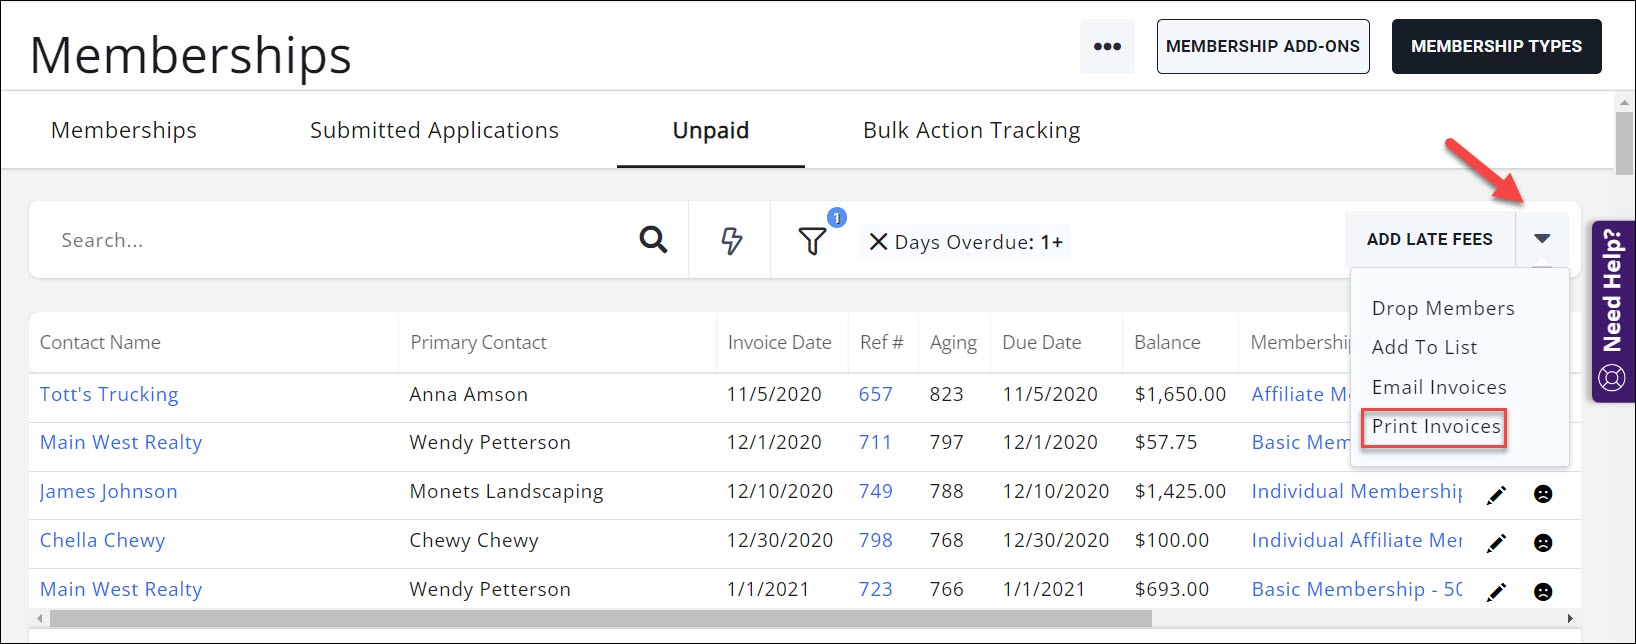The image size is (1636, 644).
Task: Click the Membership Add-Ons button
Action: 1262,47
